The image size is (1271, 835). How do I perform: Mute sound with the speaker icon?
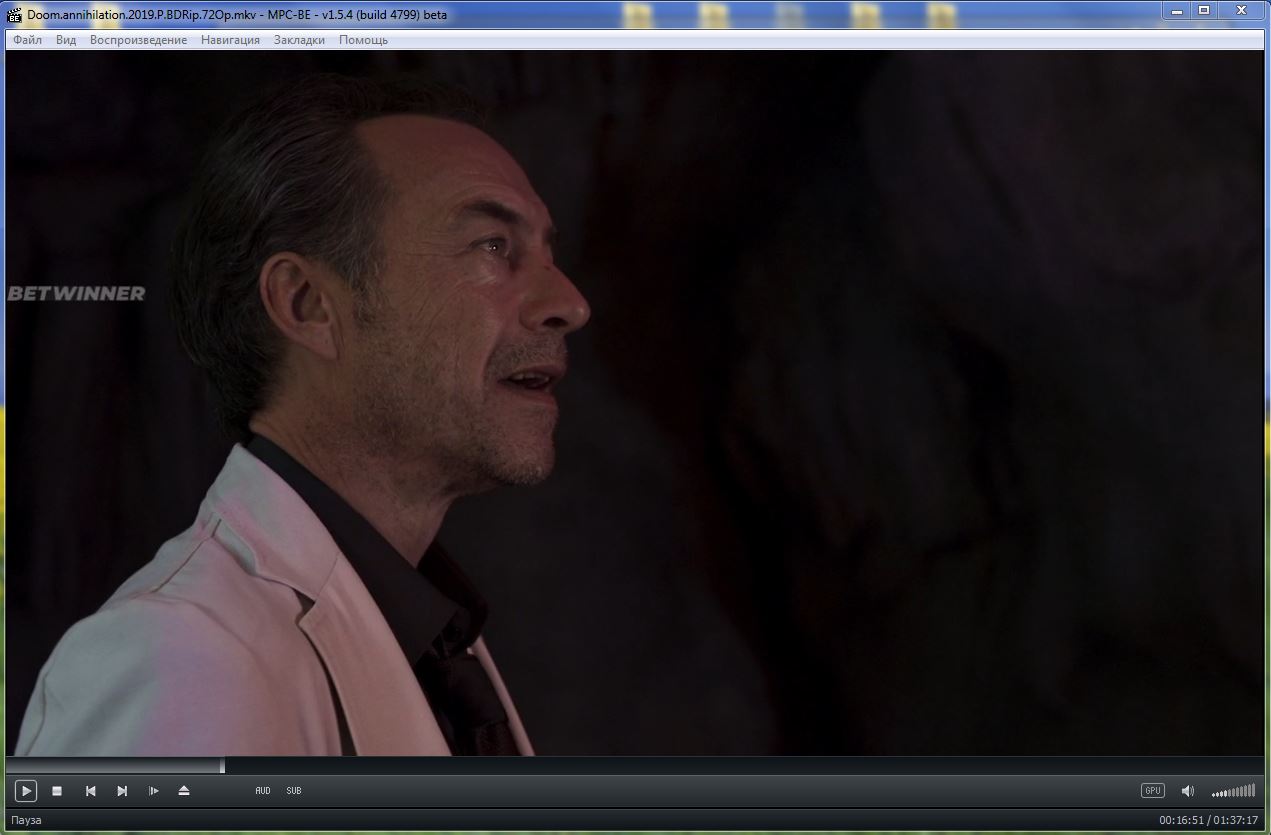1187,791
